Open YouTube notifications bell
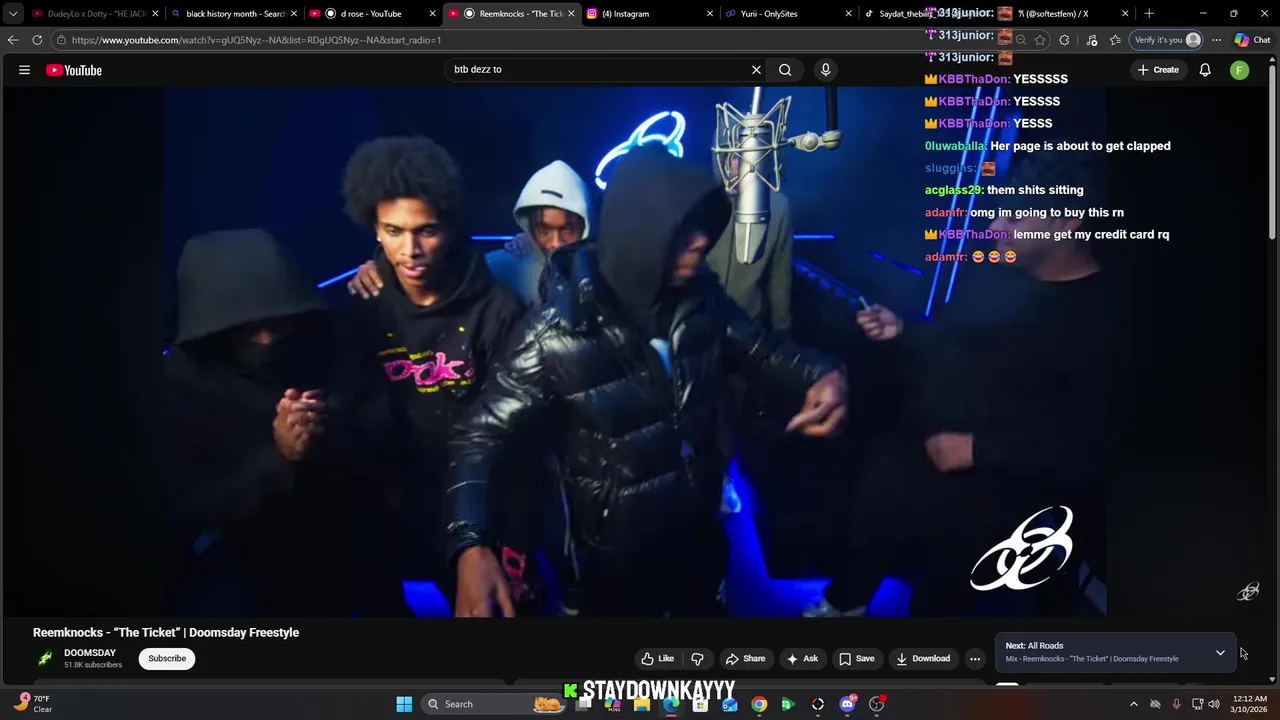This screenshot has width=1280, height=720. click(1205, 70)
